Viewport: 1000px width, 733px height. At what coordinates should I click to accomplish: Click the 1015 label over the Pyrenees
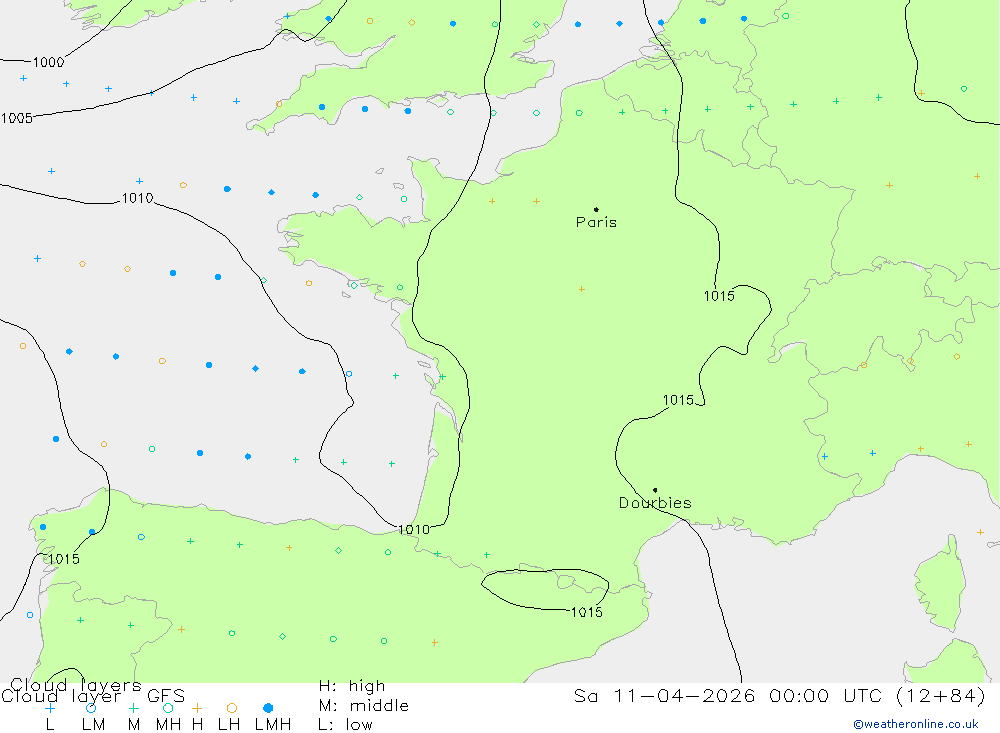point(587,612)
